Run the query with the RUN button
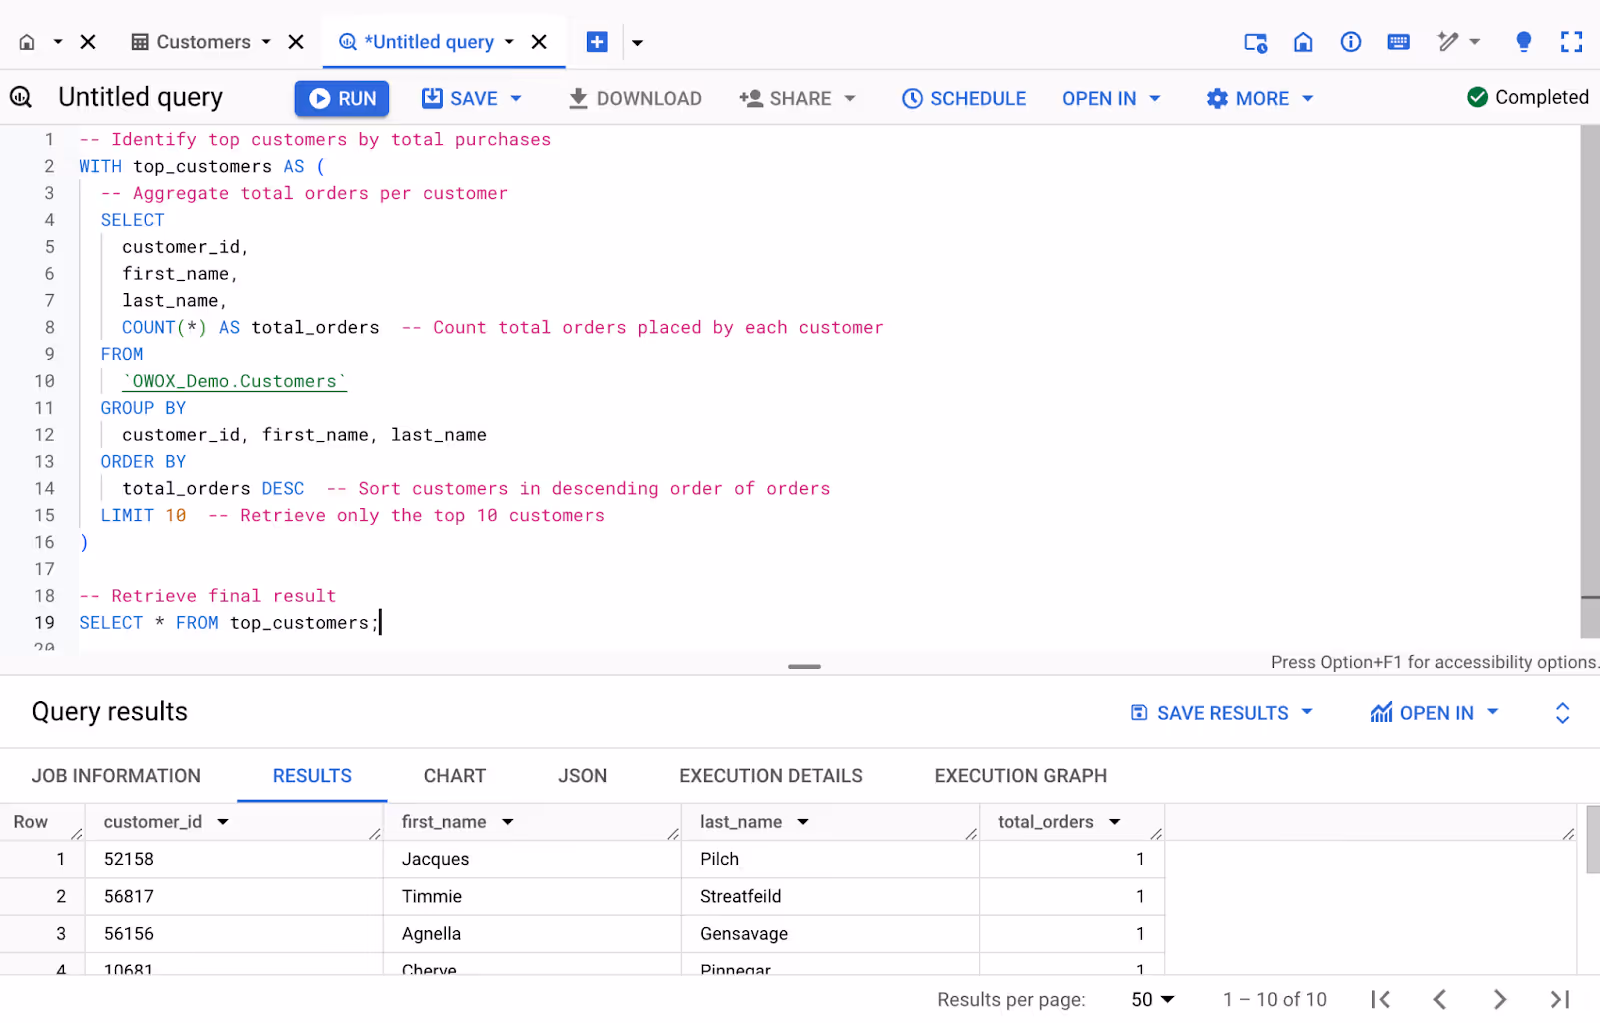This screenshot has width=1600, height=1023. [x=342, y=98]
